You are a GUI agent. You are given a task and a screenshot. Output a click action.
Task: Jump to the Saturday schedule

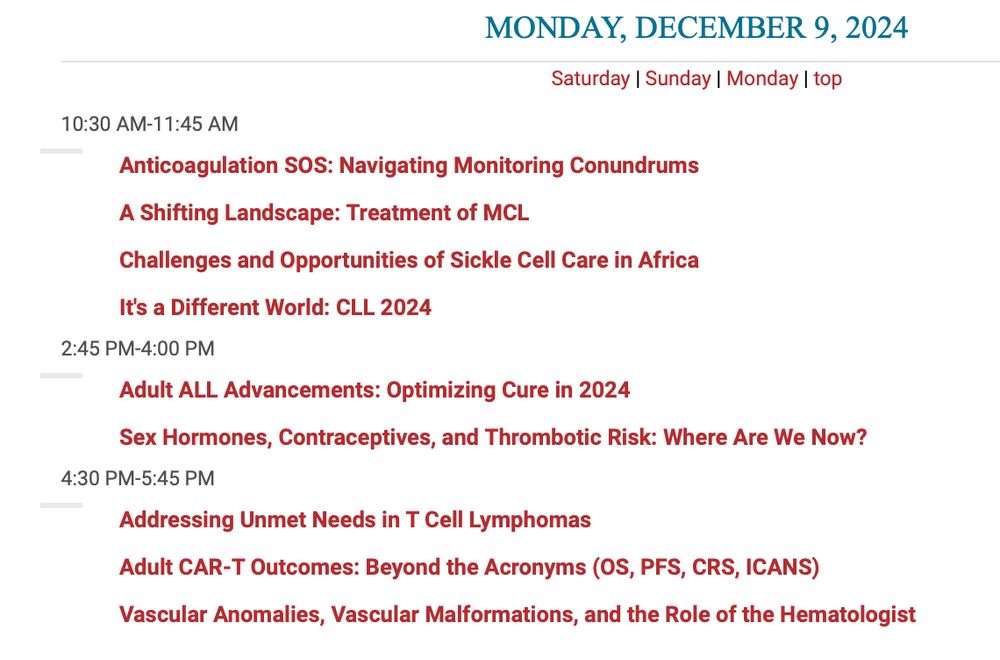[590, 79]
